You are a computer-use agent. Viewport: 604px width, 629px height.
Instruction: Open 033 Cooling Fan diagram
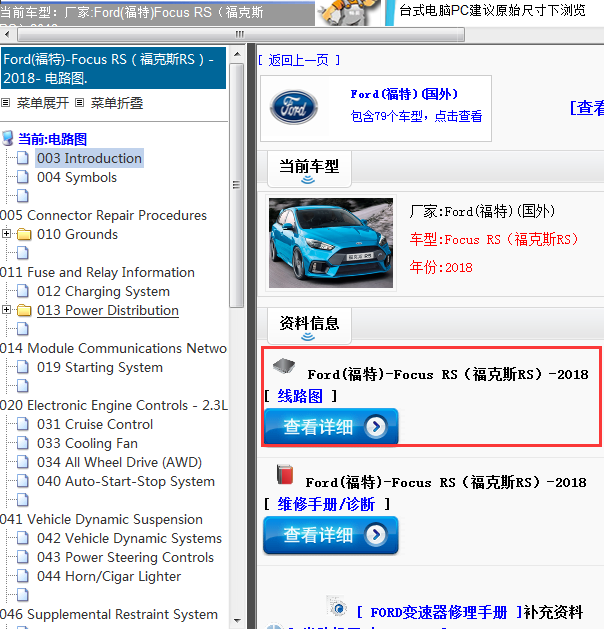click(x=87, y=443)
